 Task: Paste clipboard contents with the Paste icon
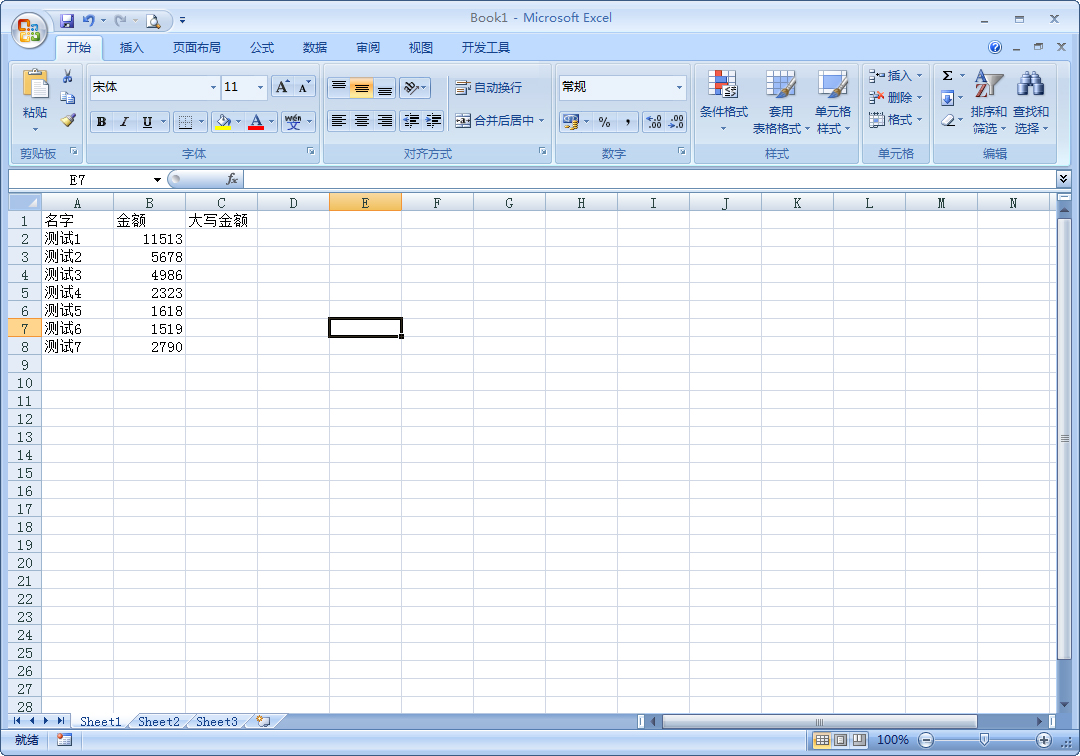coord(35,85)
